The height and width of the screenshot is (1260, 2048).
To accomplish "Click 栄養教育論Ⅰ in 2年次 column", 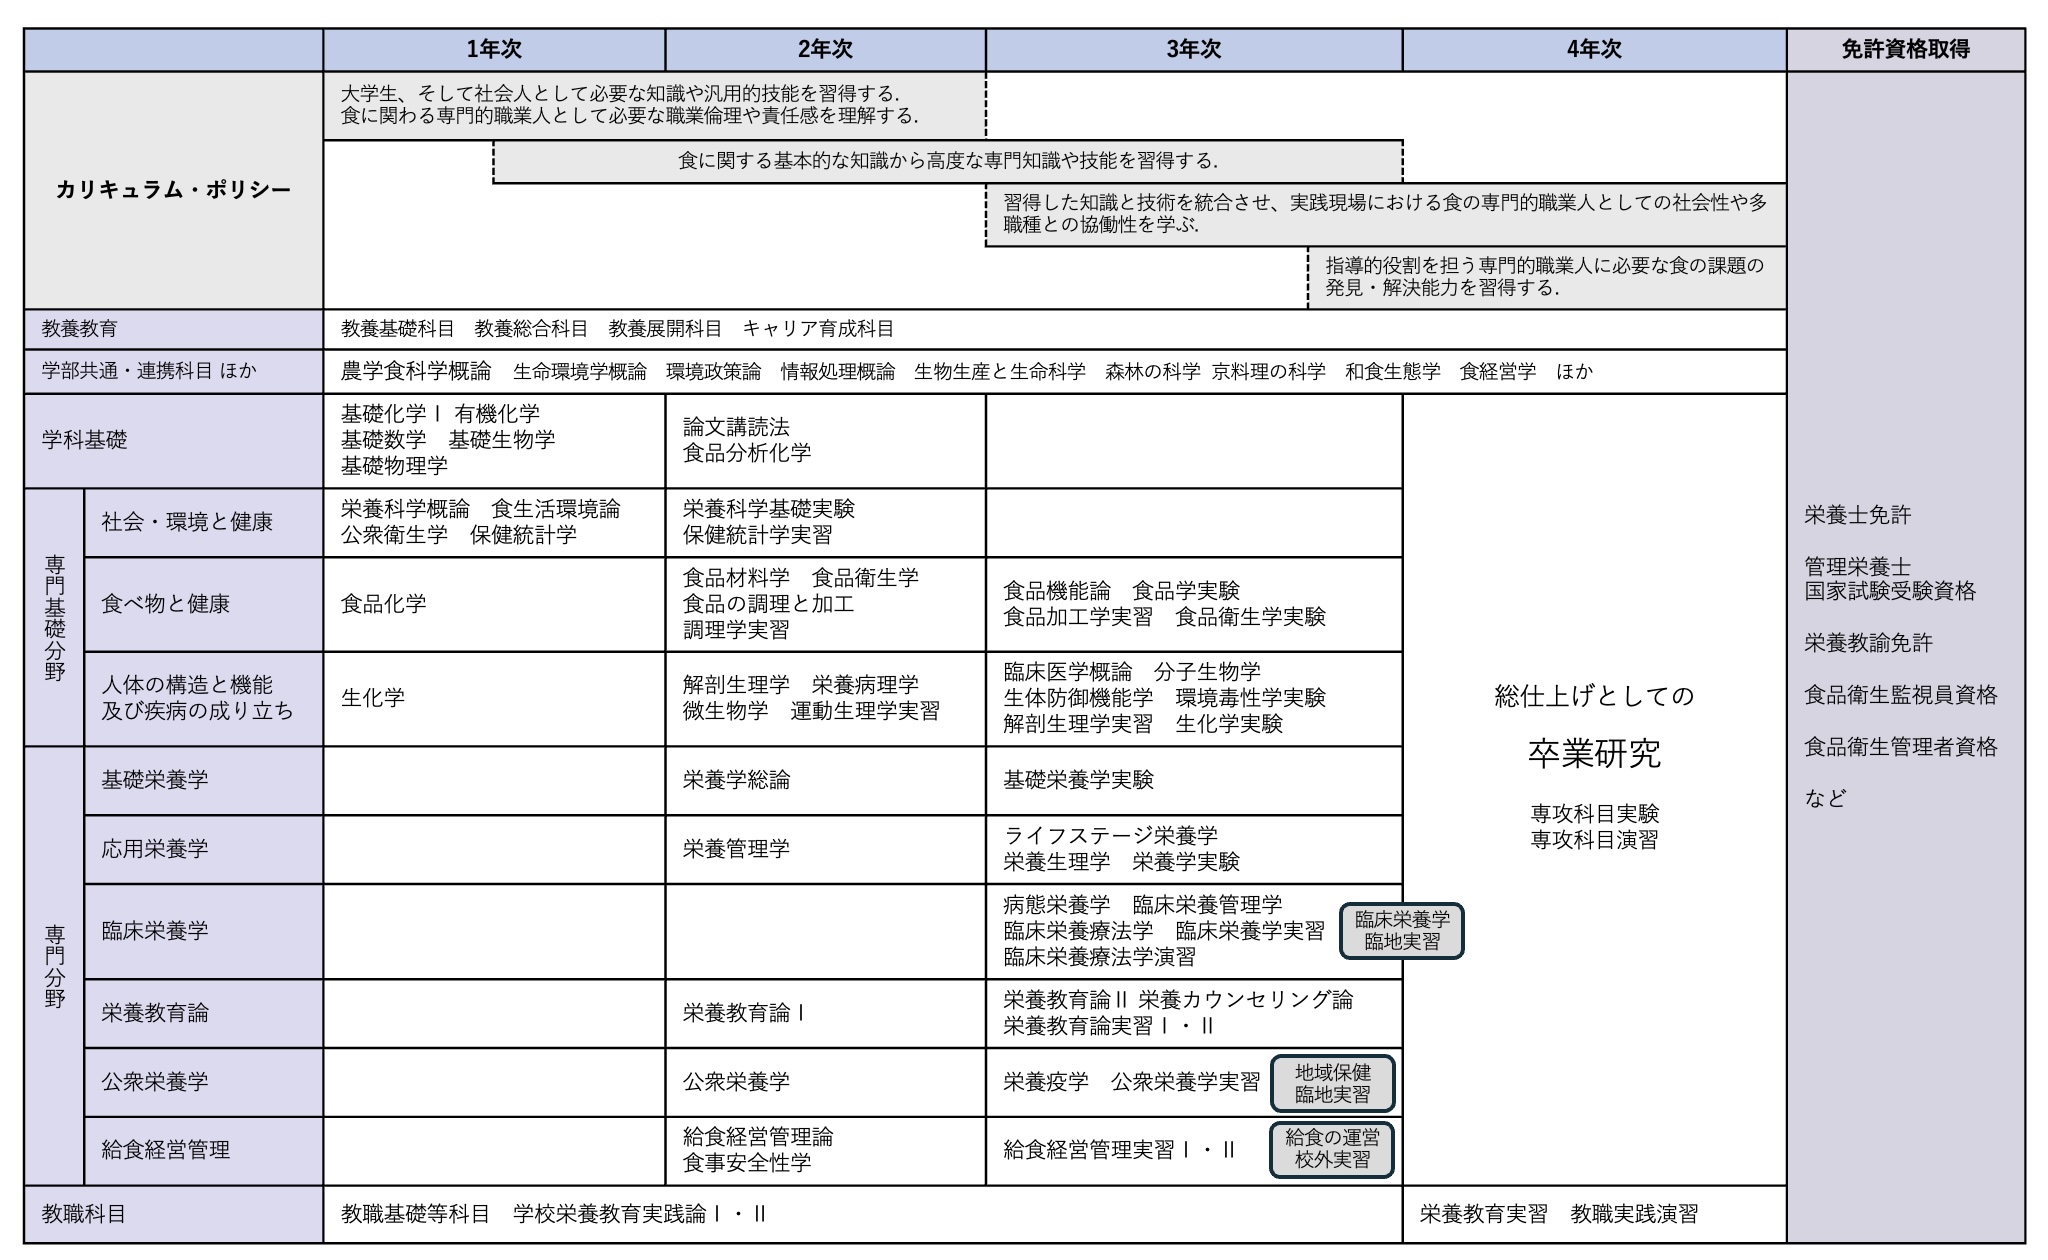I will 744,1013.
